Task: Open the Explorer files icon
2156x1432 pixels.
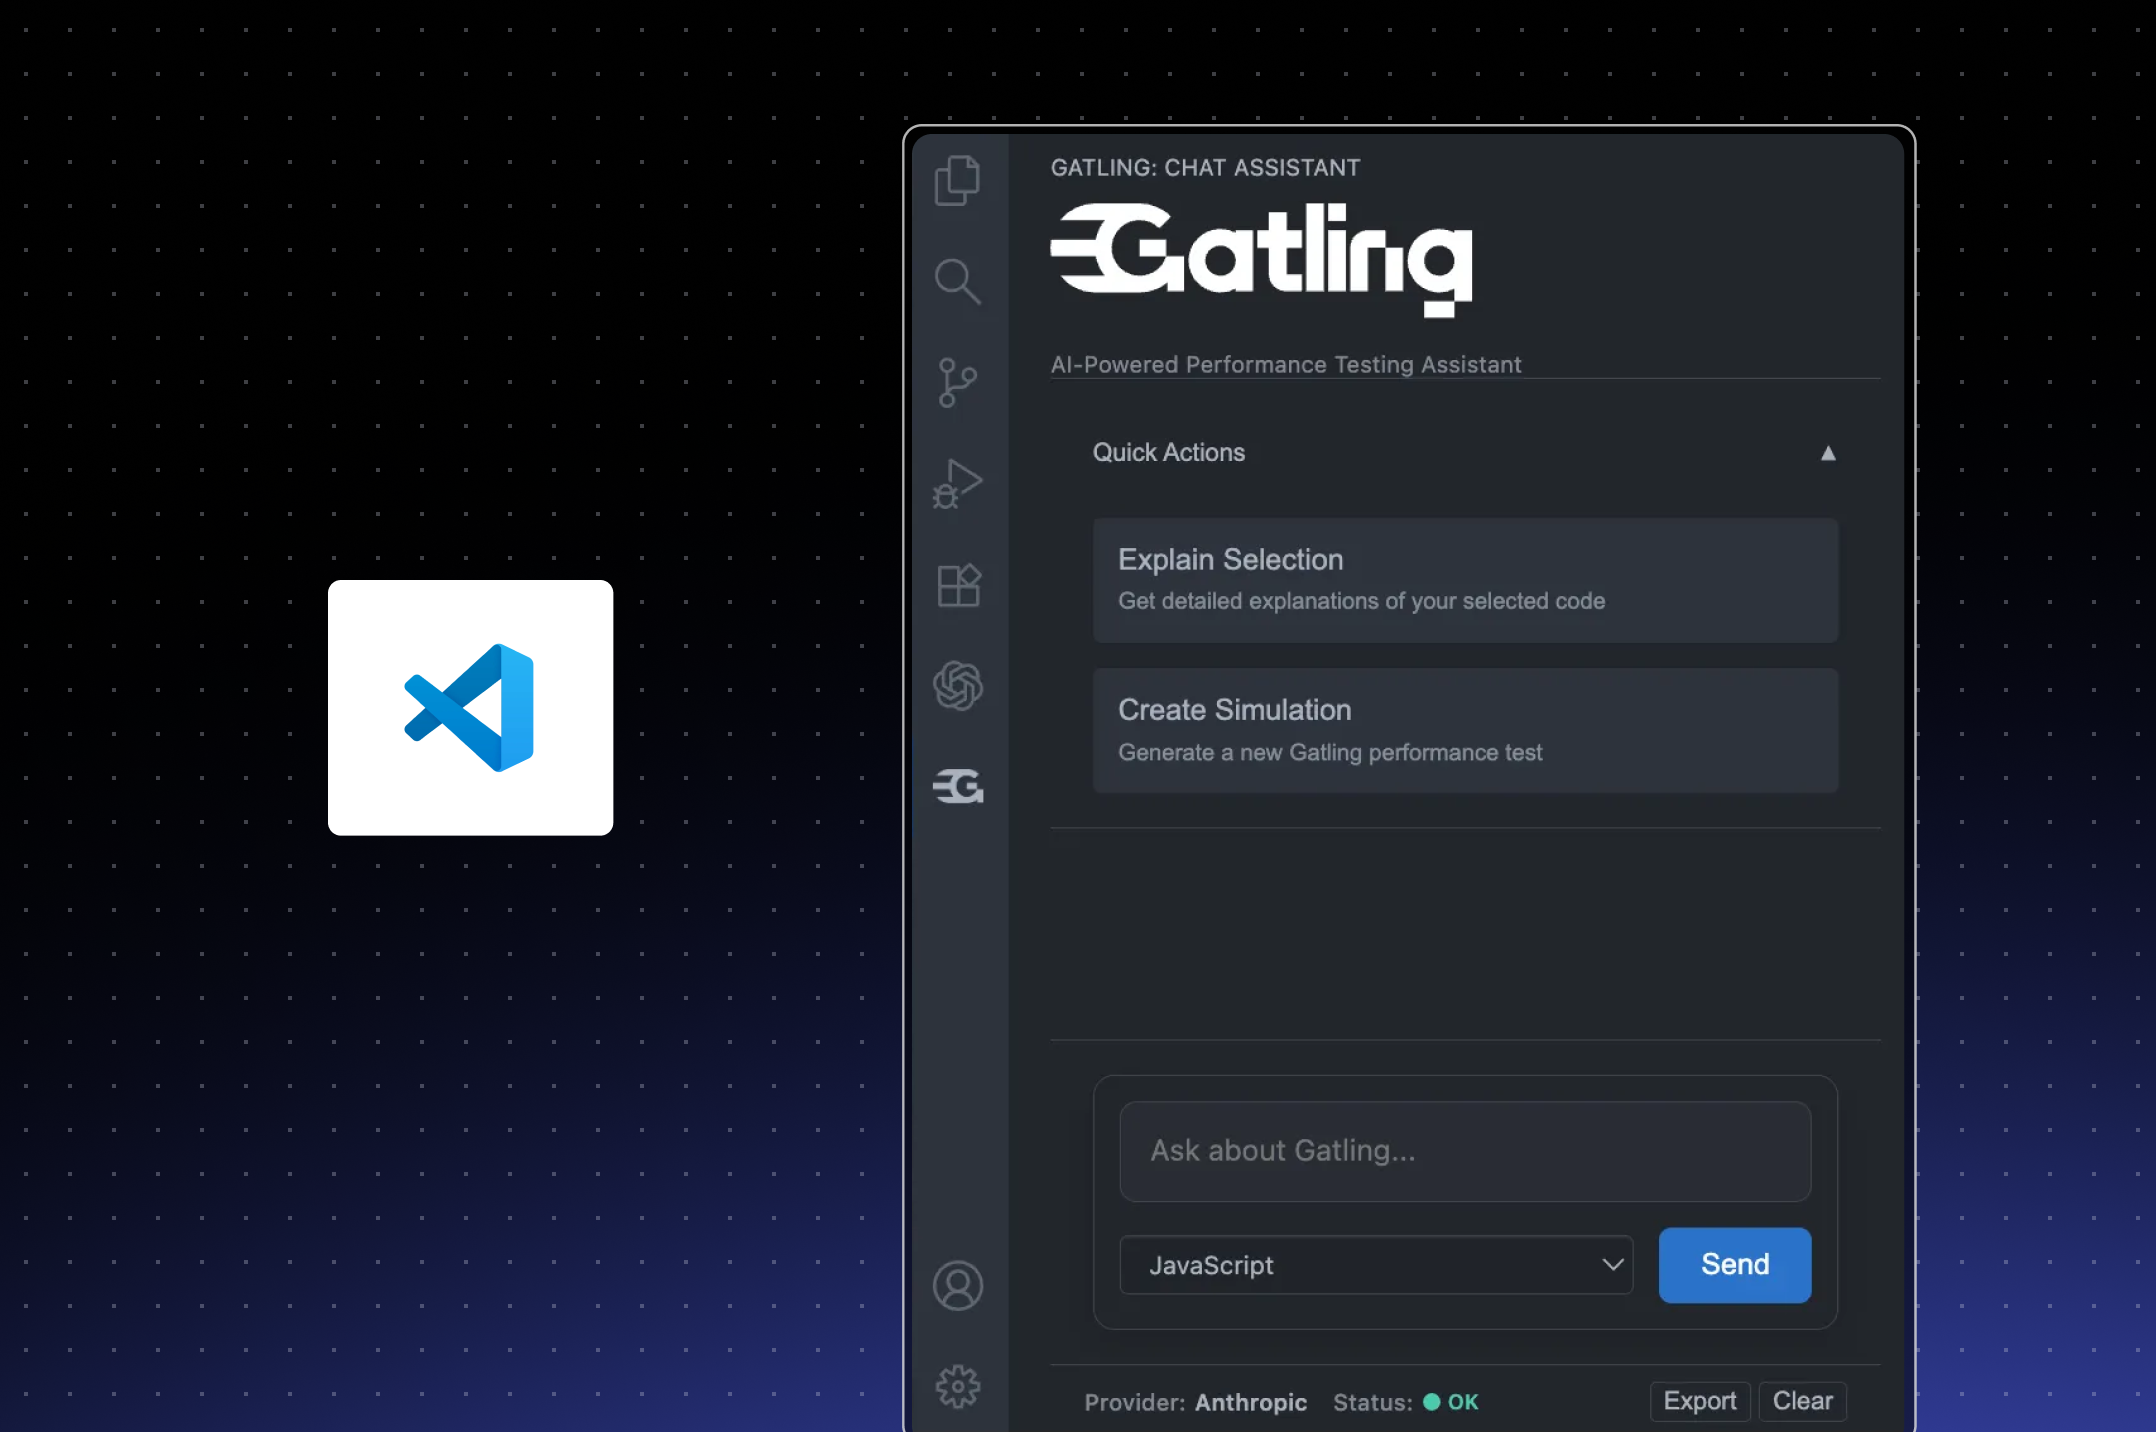Action: click(957, 181)
